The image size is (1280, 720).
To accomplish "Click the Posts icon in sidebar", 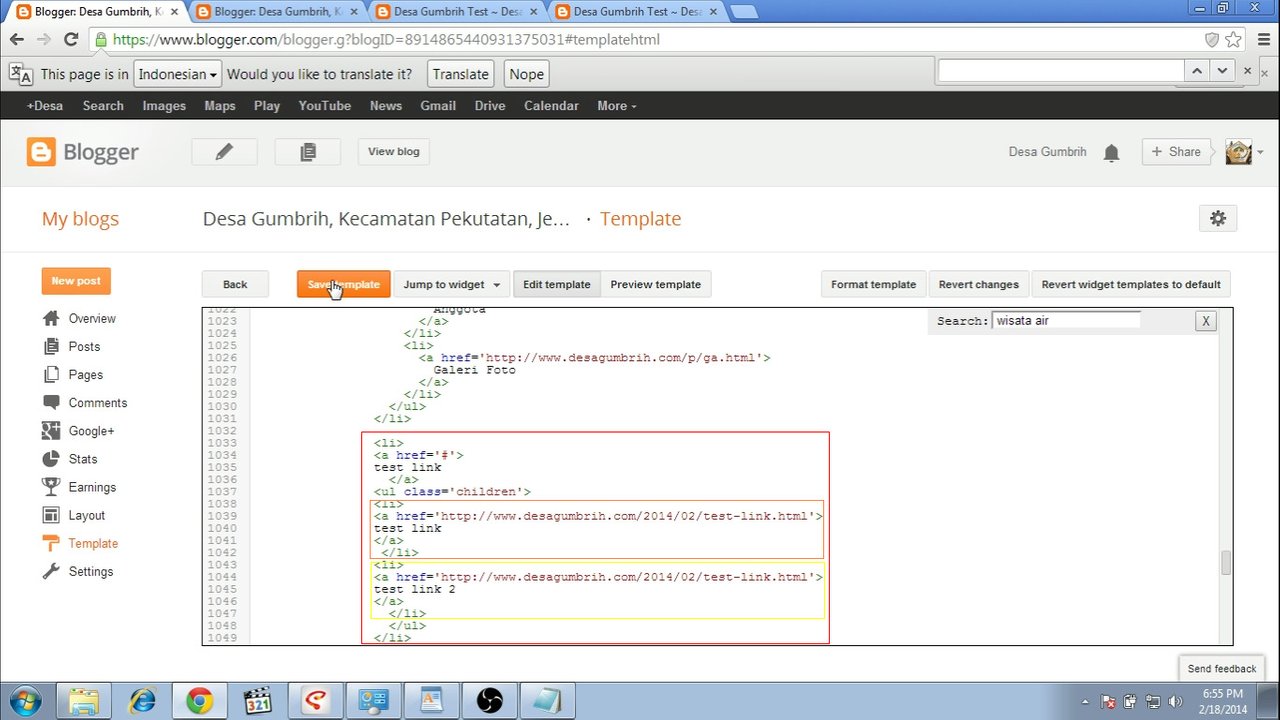I will point(51,346).
